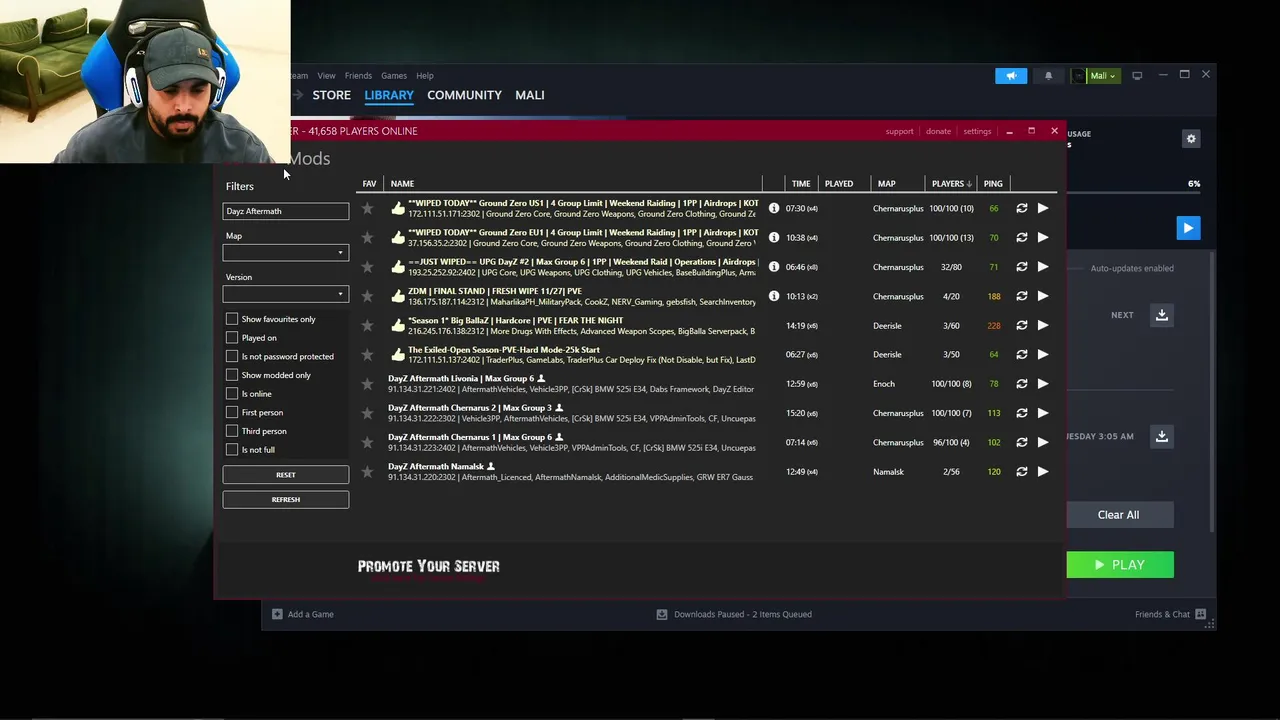This screenshot has height=720, width=1280.
Task: Click server name search field 'Dayz Aftermath'
Action: coord(285,211)
